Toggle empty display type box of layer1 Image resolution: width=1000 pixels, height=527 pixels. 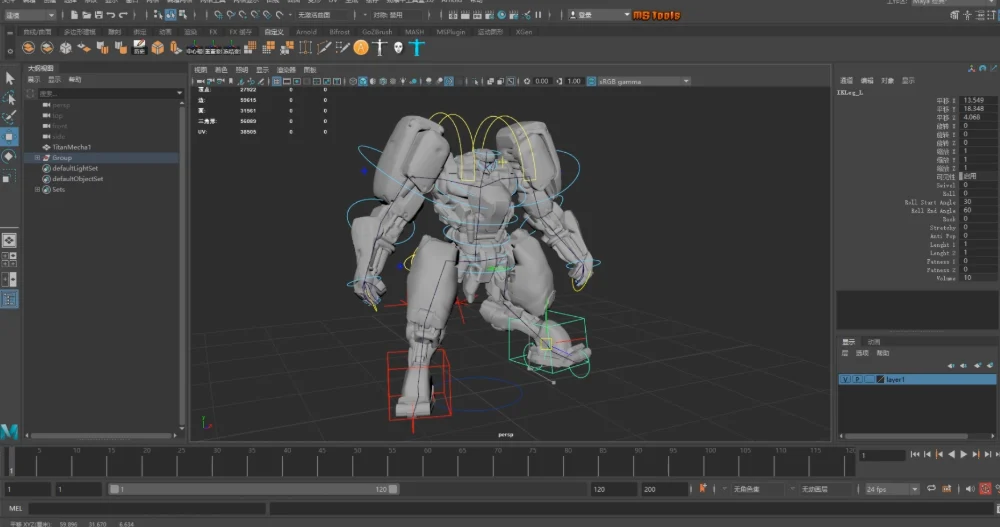[869, 380]
